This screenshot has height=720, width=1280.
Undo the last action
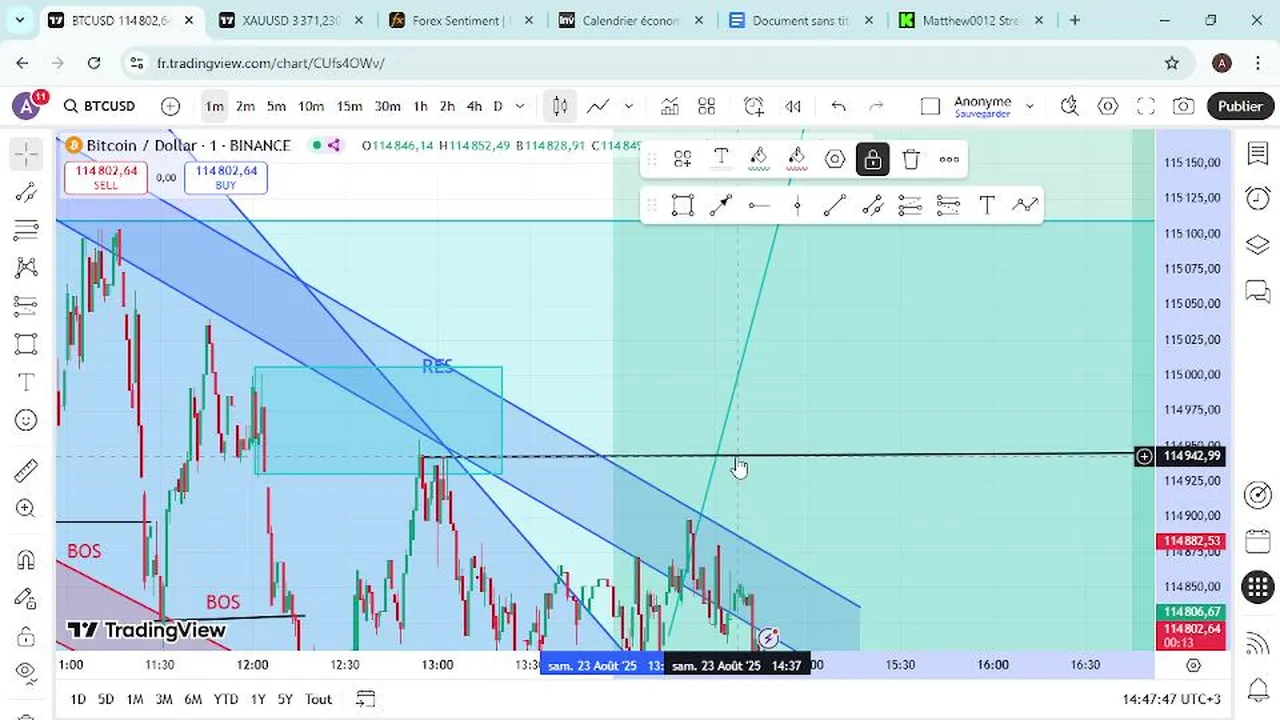click(838, 106)
